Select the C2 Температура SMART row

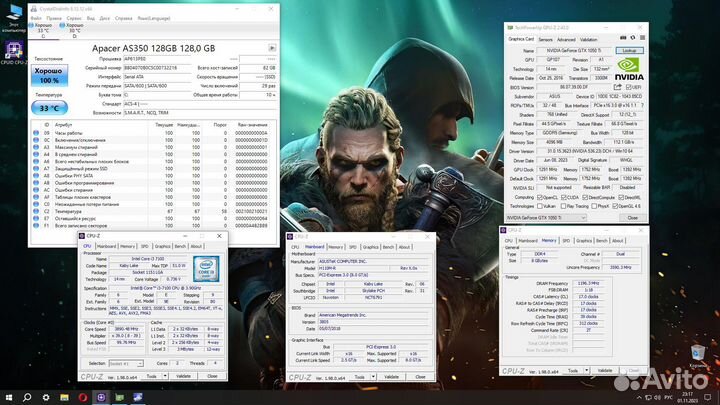click(154, 211)
